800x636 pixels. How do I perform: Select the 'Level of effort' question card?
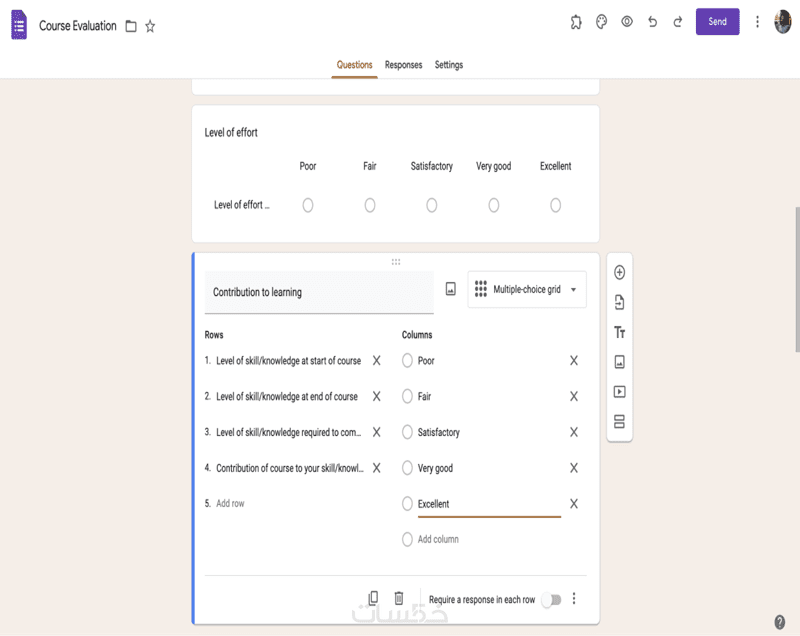point(395,173)
